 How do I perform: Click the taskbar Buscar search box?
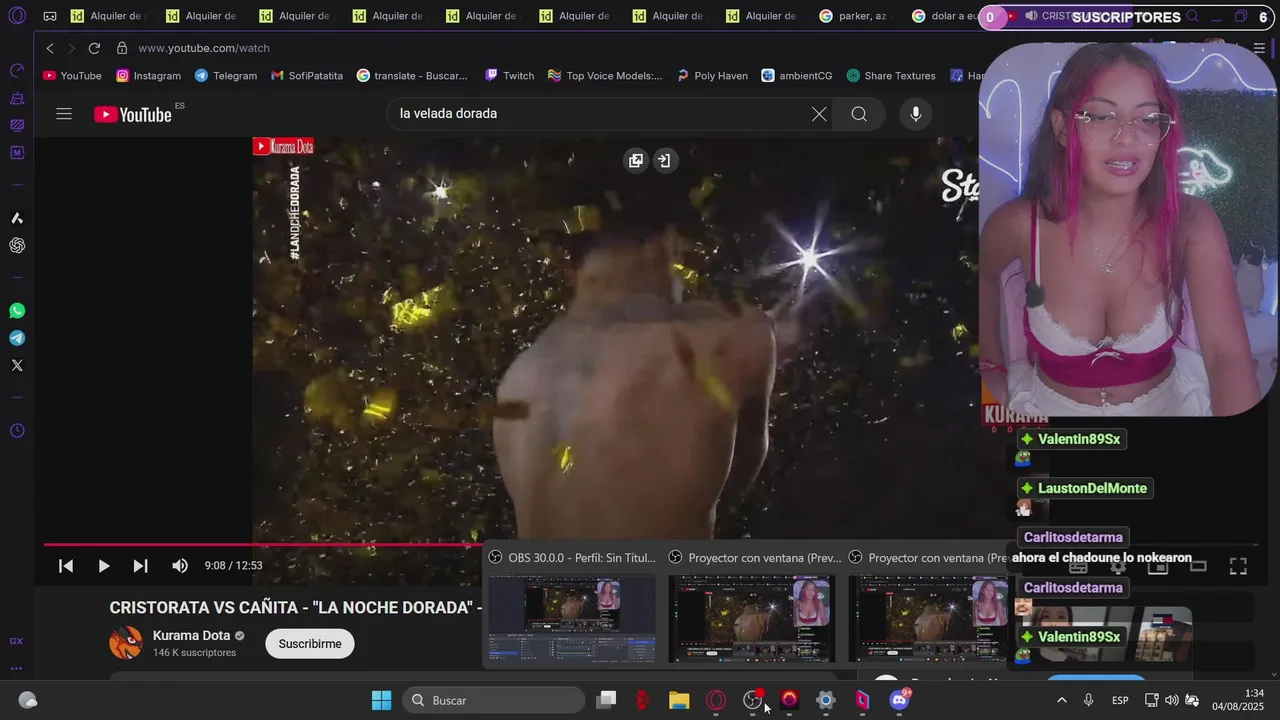pos(494,700)
